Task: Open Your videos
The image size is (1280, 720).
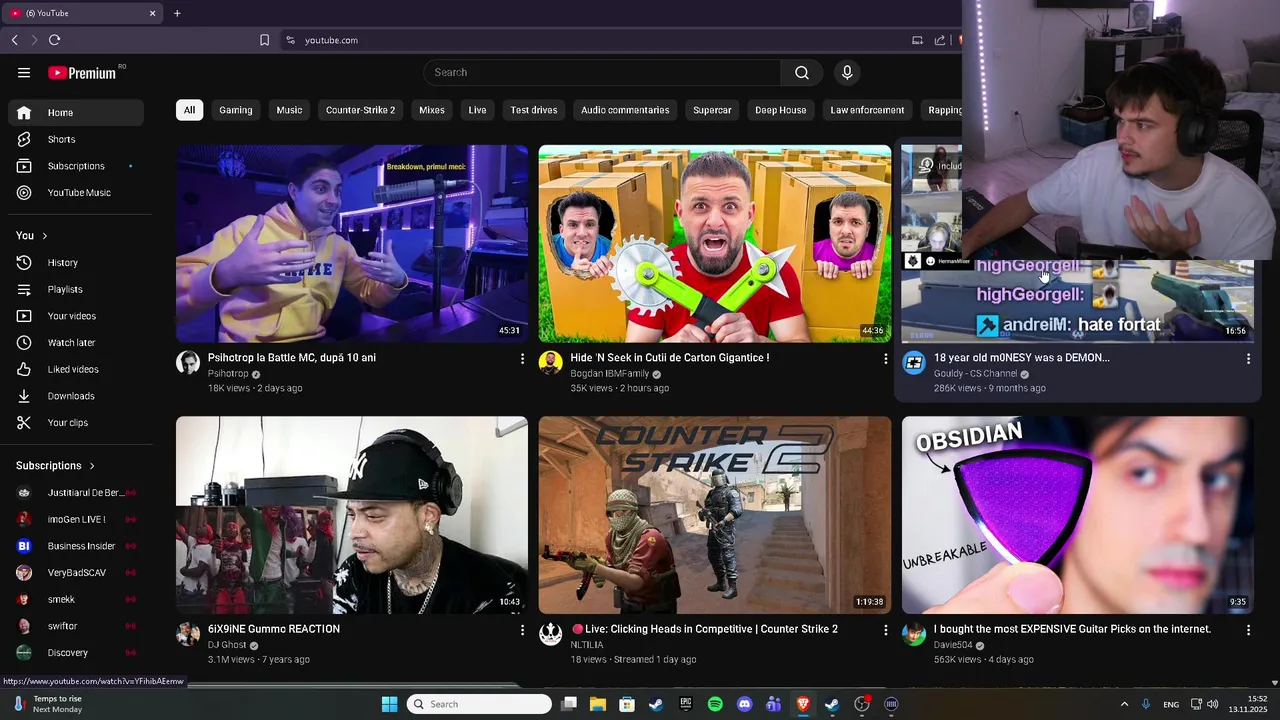Action: click(76, 316)
